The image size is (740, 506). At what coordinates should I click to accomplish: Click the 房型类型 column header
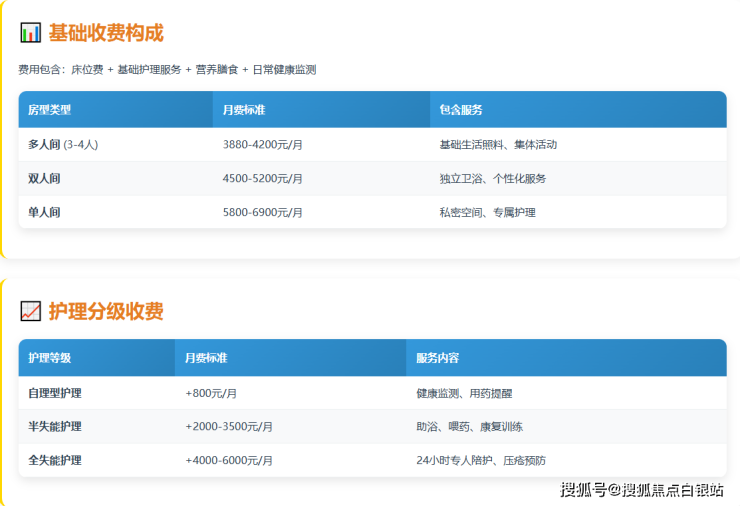(x=50, y=109)
